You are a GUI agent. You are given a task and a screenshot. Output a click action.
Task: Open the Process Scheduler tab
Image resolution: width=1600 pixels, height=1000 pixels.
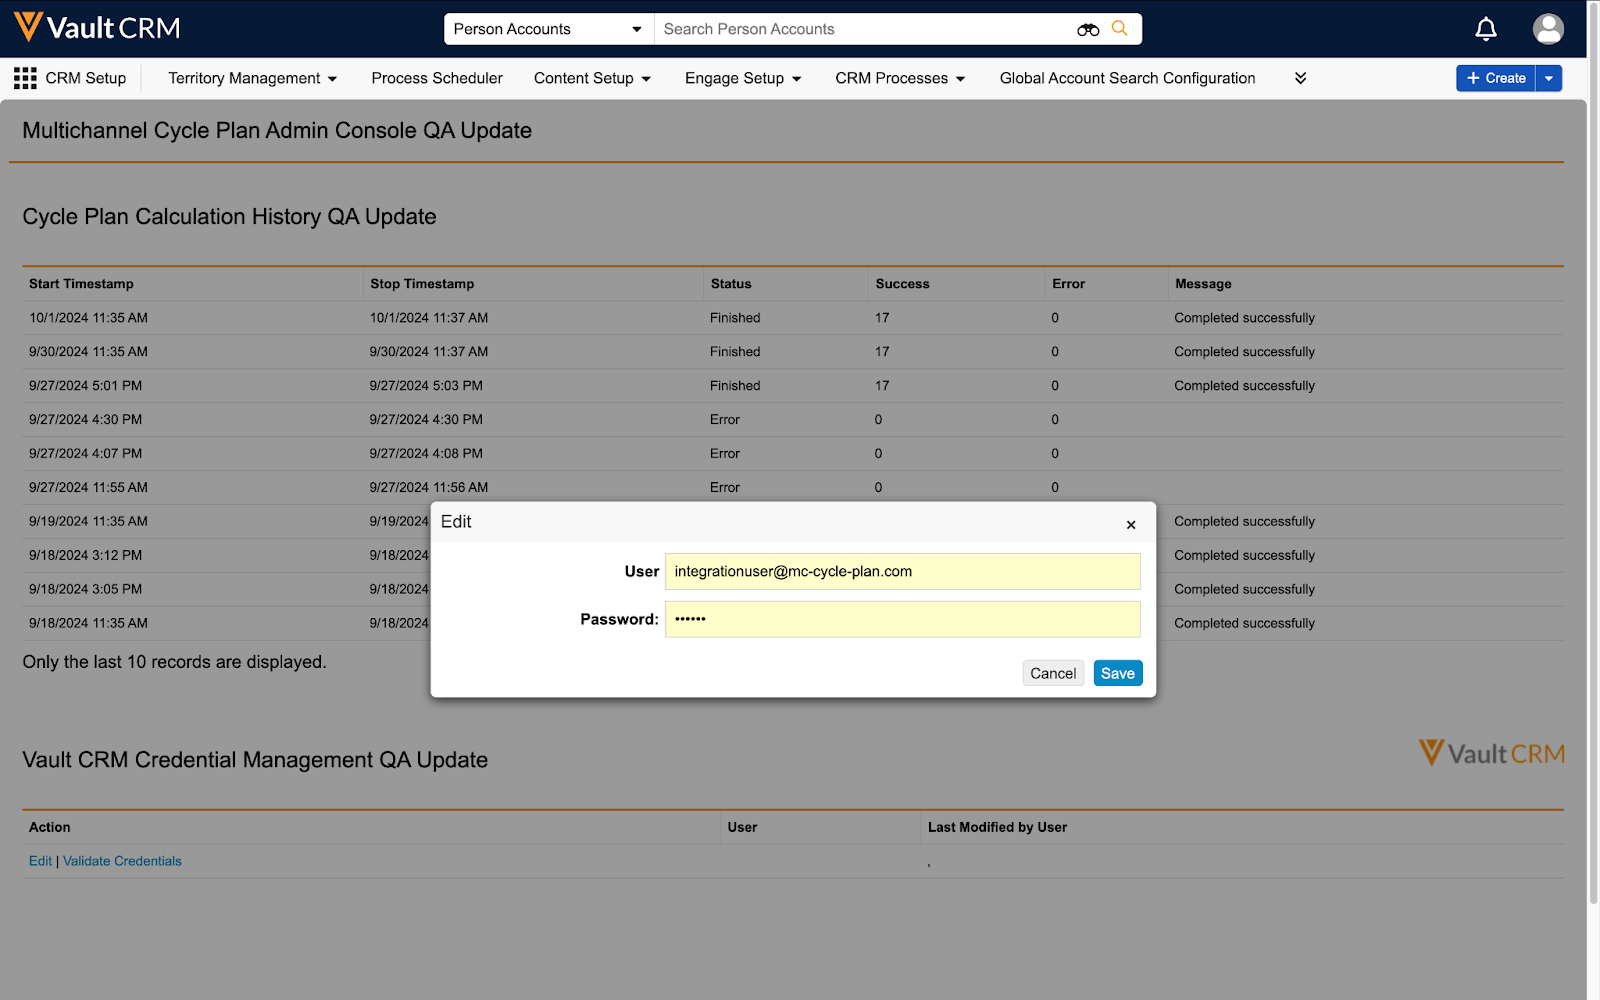click(x=437, y=78)
